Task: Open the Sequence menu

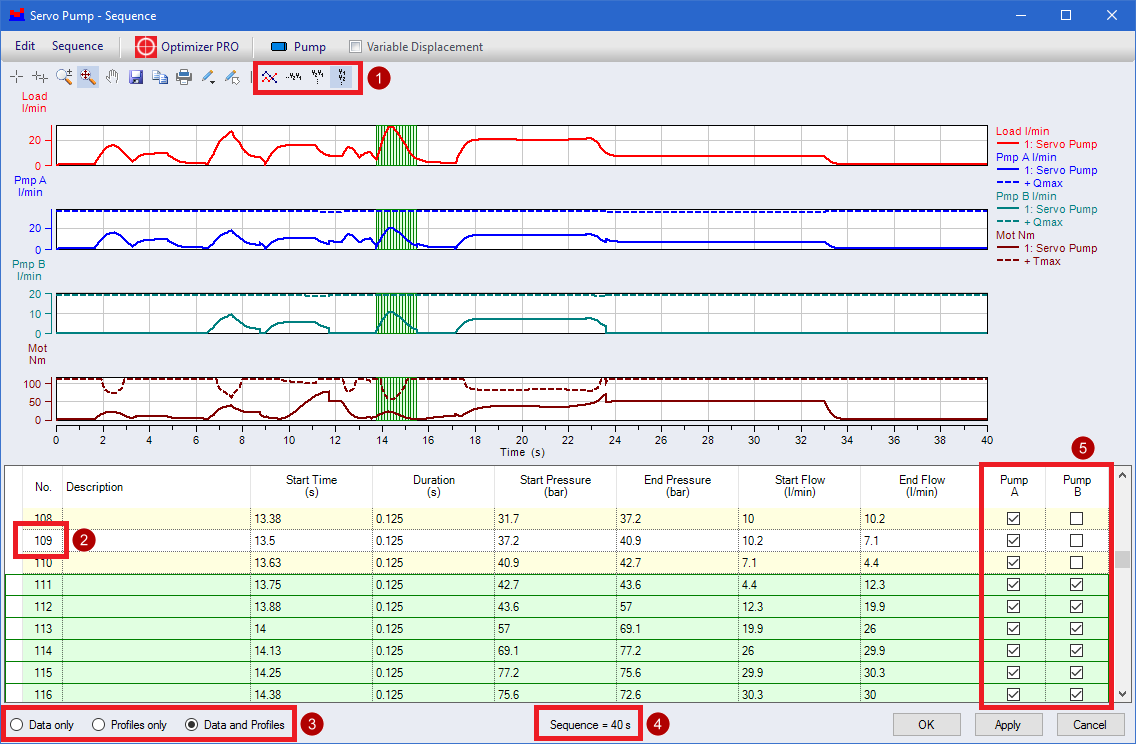Action: [x=78, y=46]
